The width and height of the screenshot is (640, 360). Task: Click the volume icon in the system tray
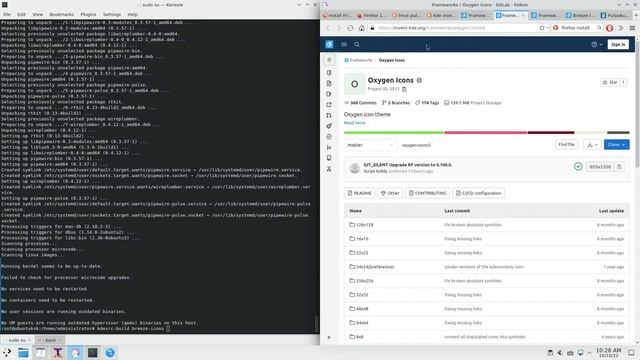[x=560, y=353]
